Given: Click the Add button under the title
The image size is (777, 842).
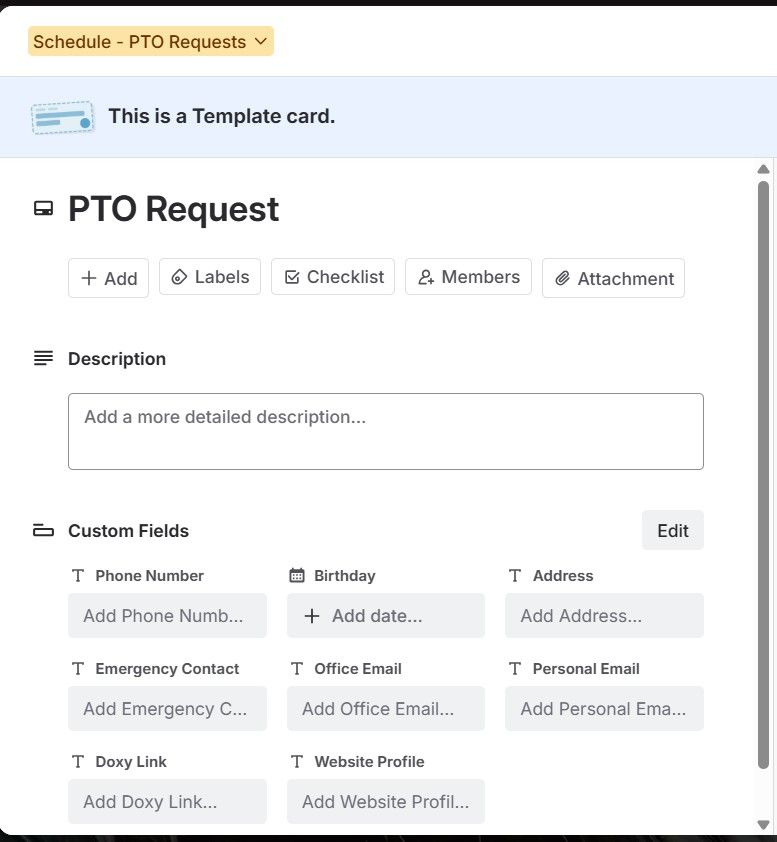Looking at the screenshot, I should pos(108,277).
